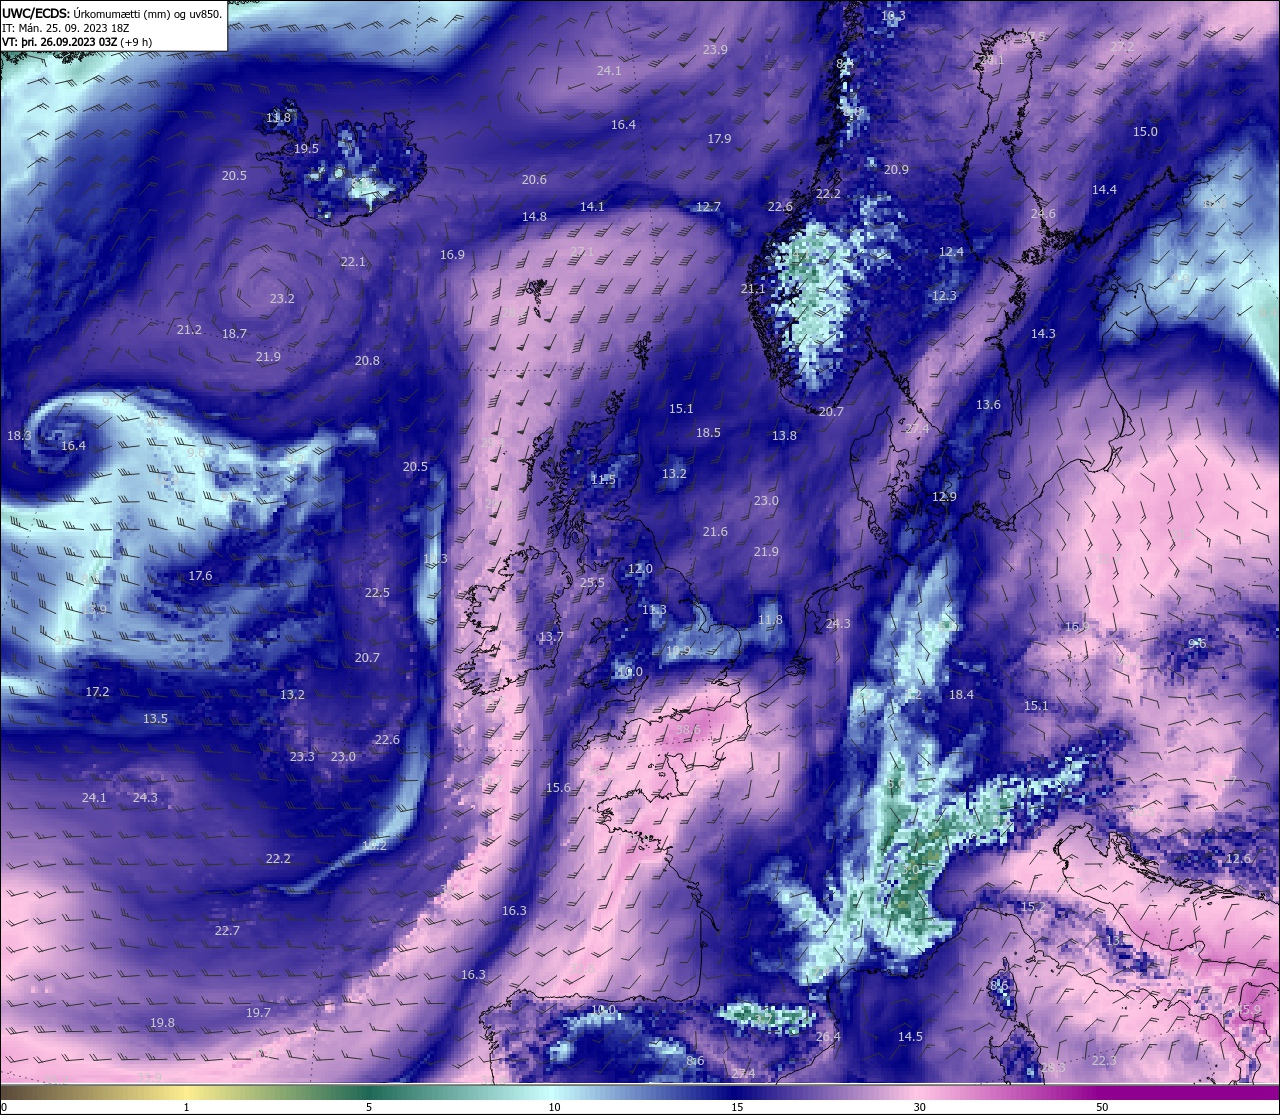Click the map value 20.9 over Scandinavia

[896, 170]
